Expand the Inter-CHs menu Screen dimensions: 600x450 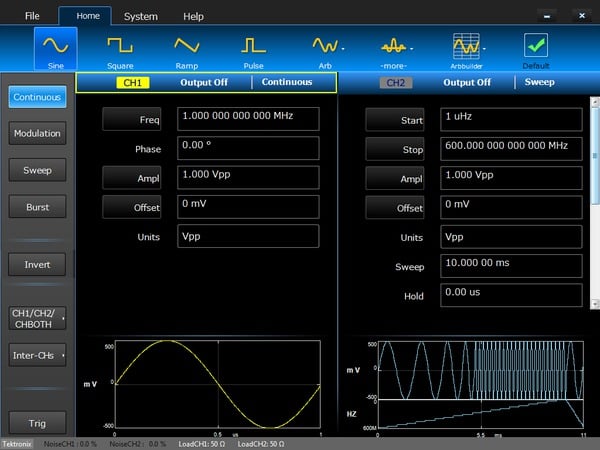coord(37,354)
